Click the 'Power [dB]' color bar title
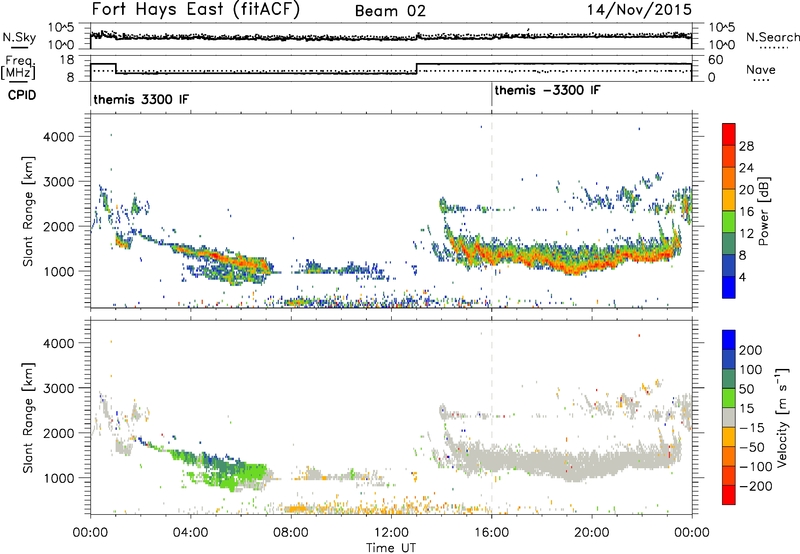This screenshot has height=554, width=800. tap(764, 211)
